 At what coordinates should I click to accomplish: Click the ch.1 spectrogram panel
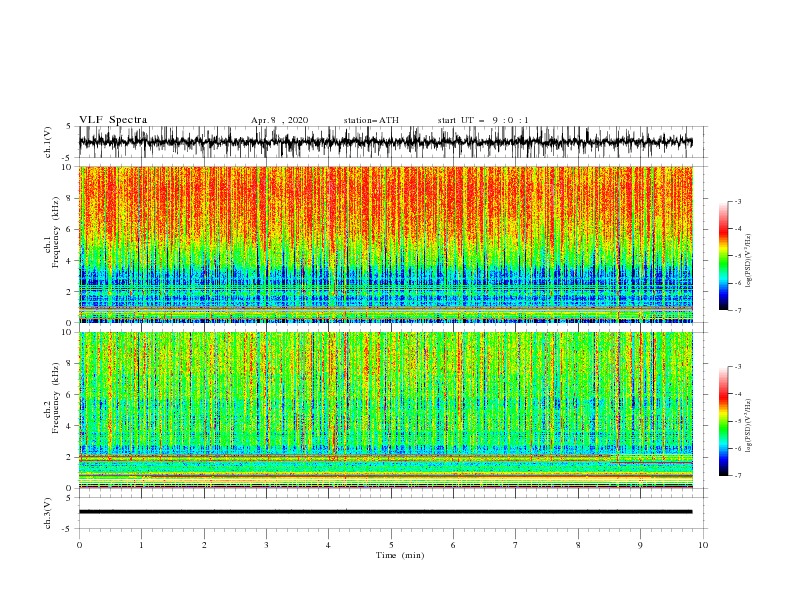pyautogui.click(x=386, y=244)
